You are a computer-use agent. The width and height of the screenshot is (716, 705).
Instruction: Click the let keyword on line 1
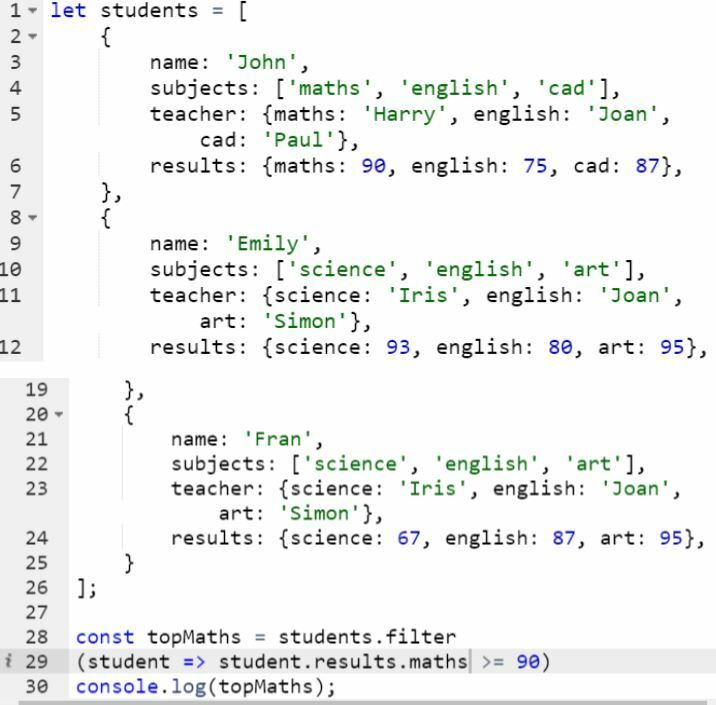(x=65, y=15)
